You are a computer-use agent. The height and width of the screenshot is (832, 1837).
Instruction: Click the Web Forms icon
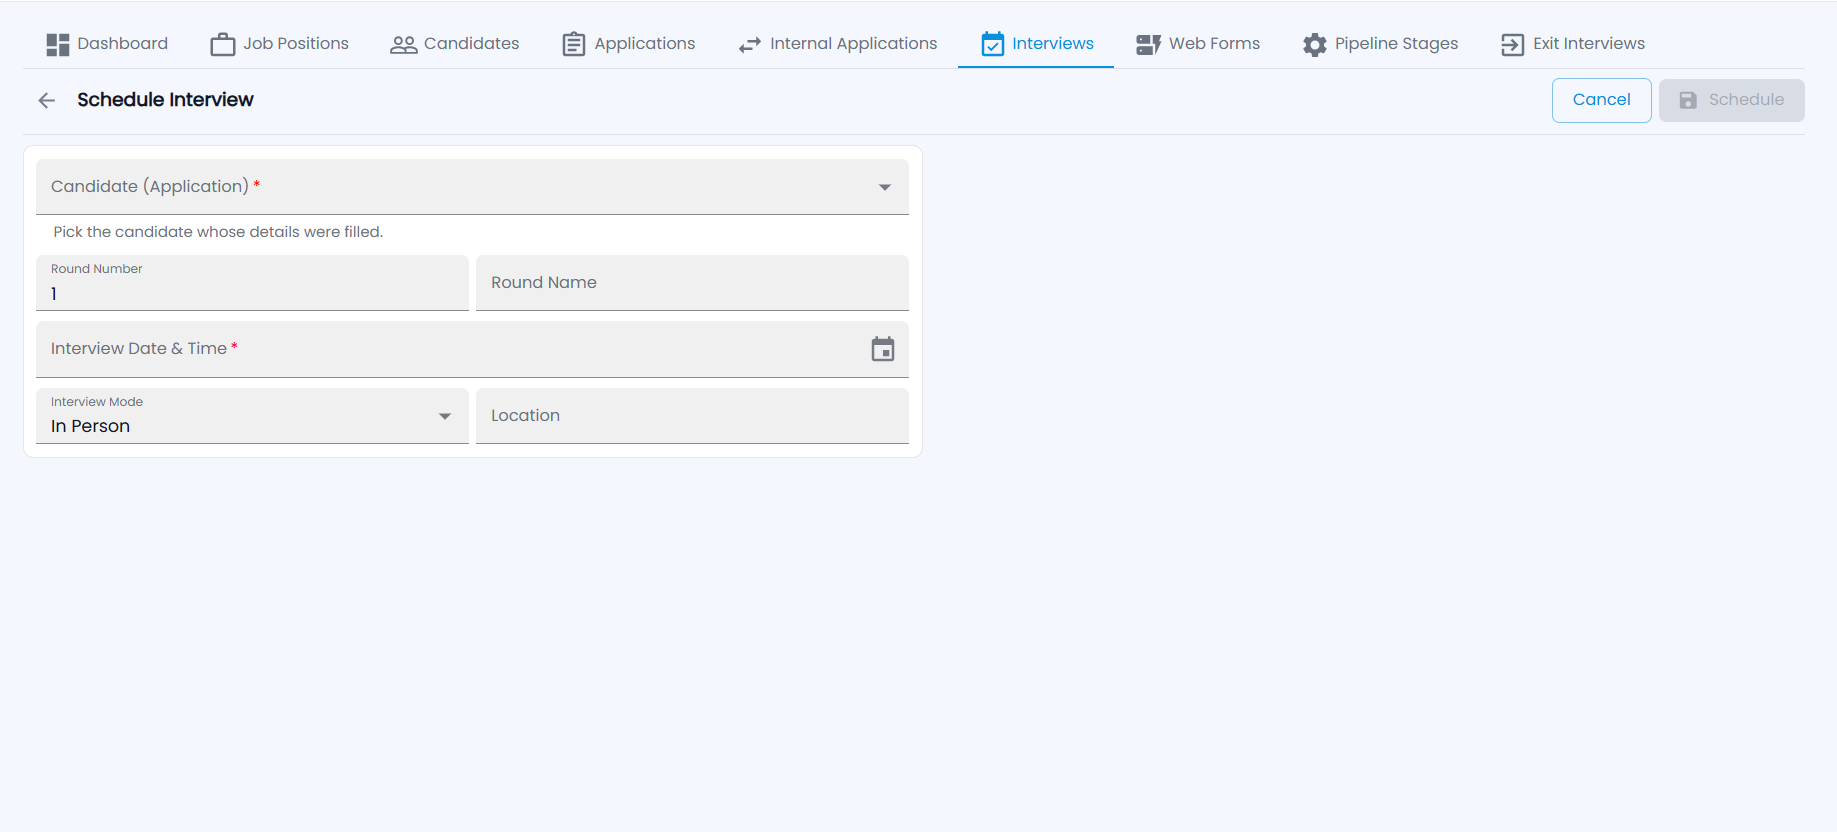[x=1148, y=44]
